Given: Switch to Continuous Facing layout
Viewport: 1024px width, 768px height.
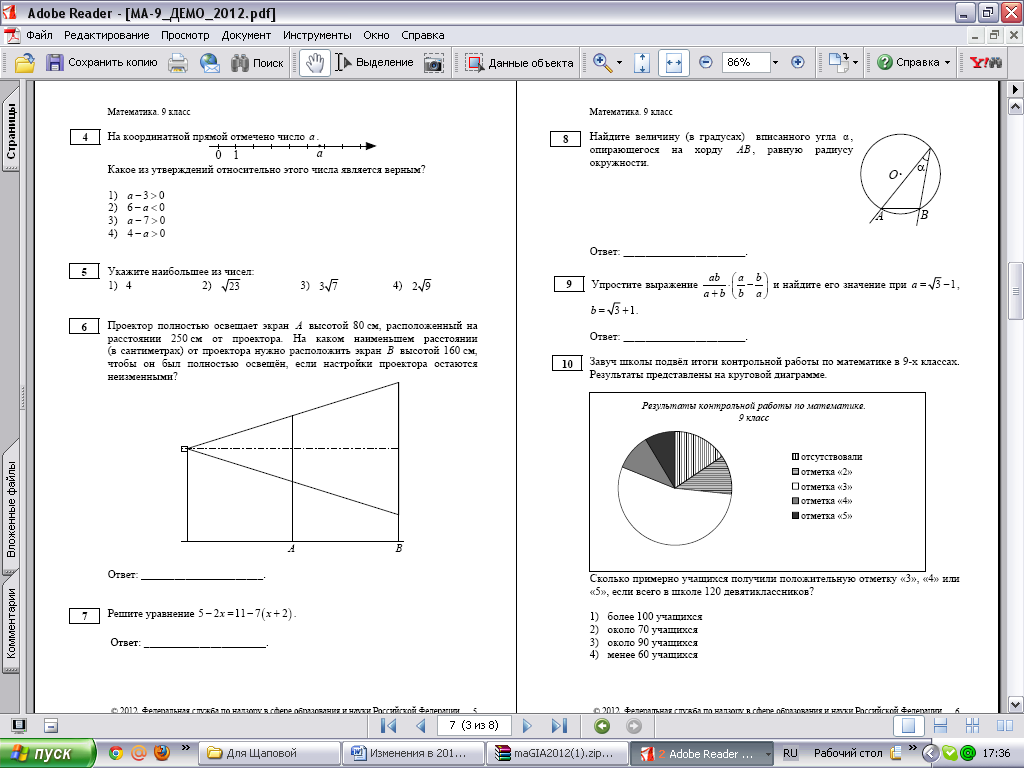Looking at the screenshot, I should click(972, 726).
